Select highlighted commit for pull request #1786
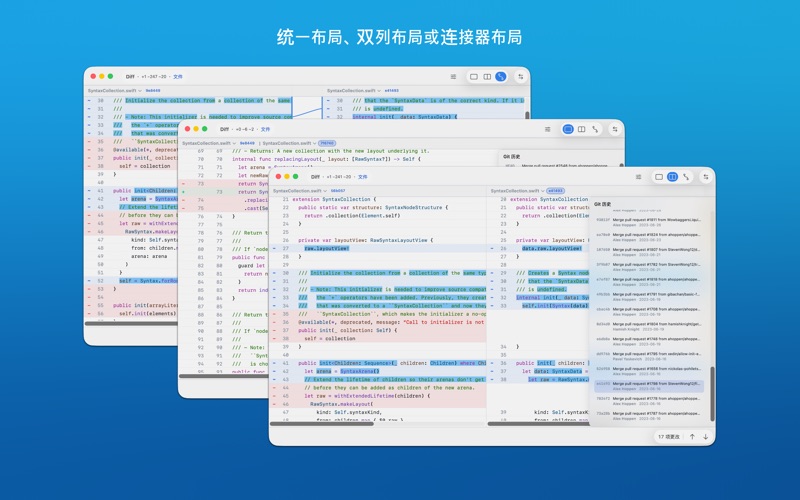 [x=649, y=386]
